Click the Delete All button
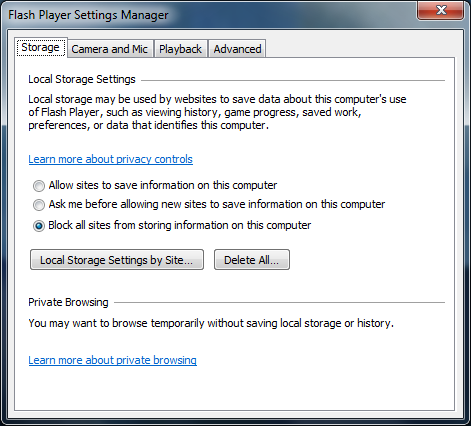 coord(252,260)
